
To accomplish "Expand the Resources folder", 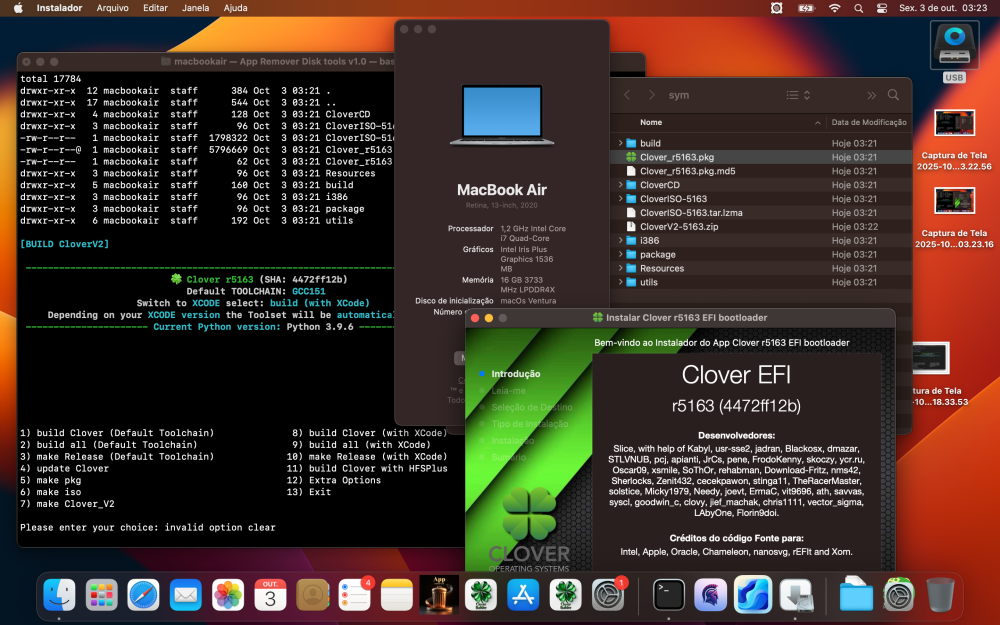I will tap(620, 268).
